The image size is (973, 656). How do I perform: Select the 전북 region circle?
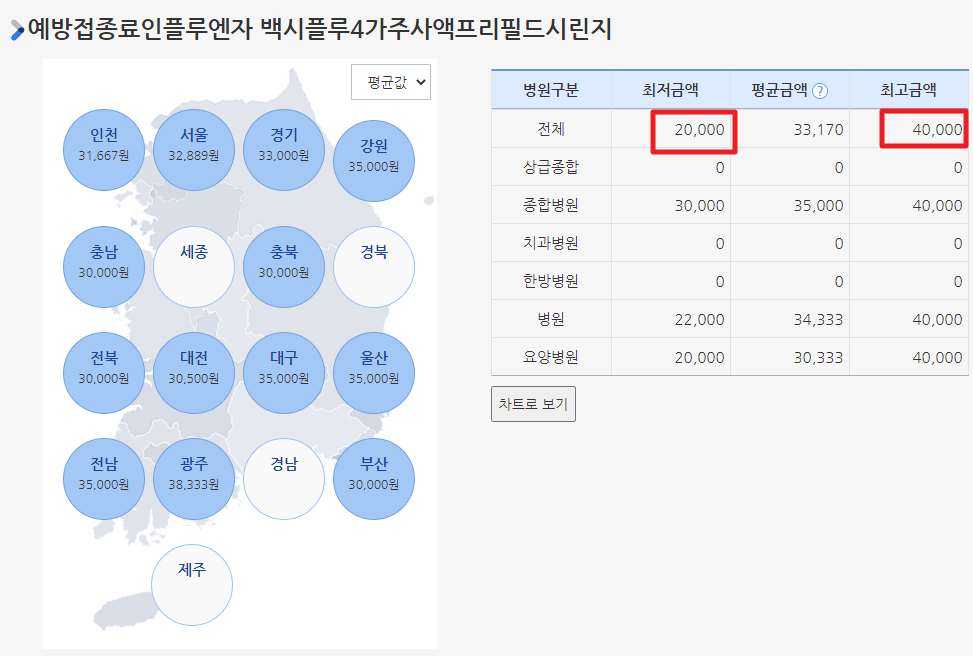point(104,373)
